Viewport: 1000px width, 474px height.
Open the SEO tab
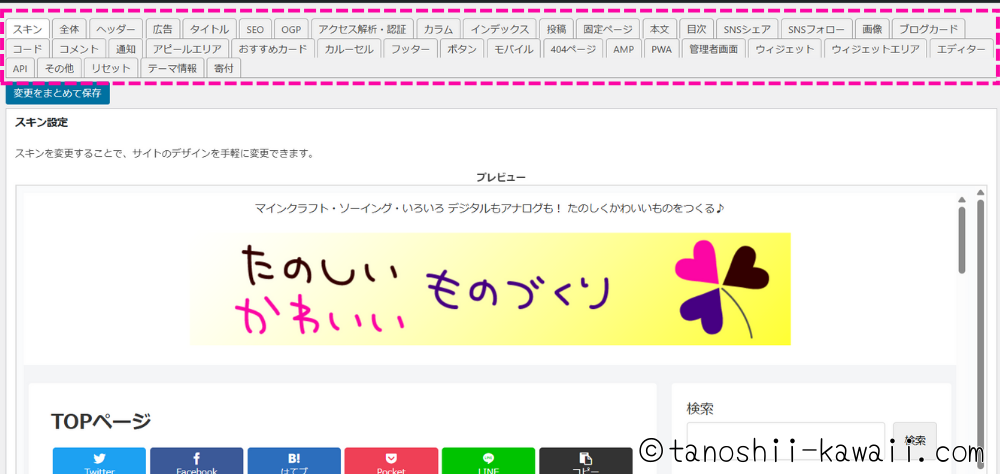[255, 29]
